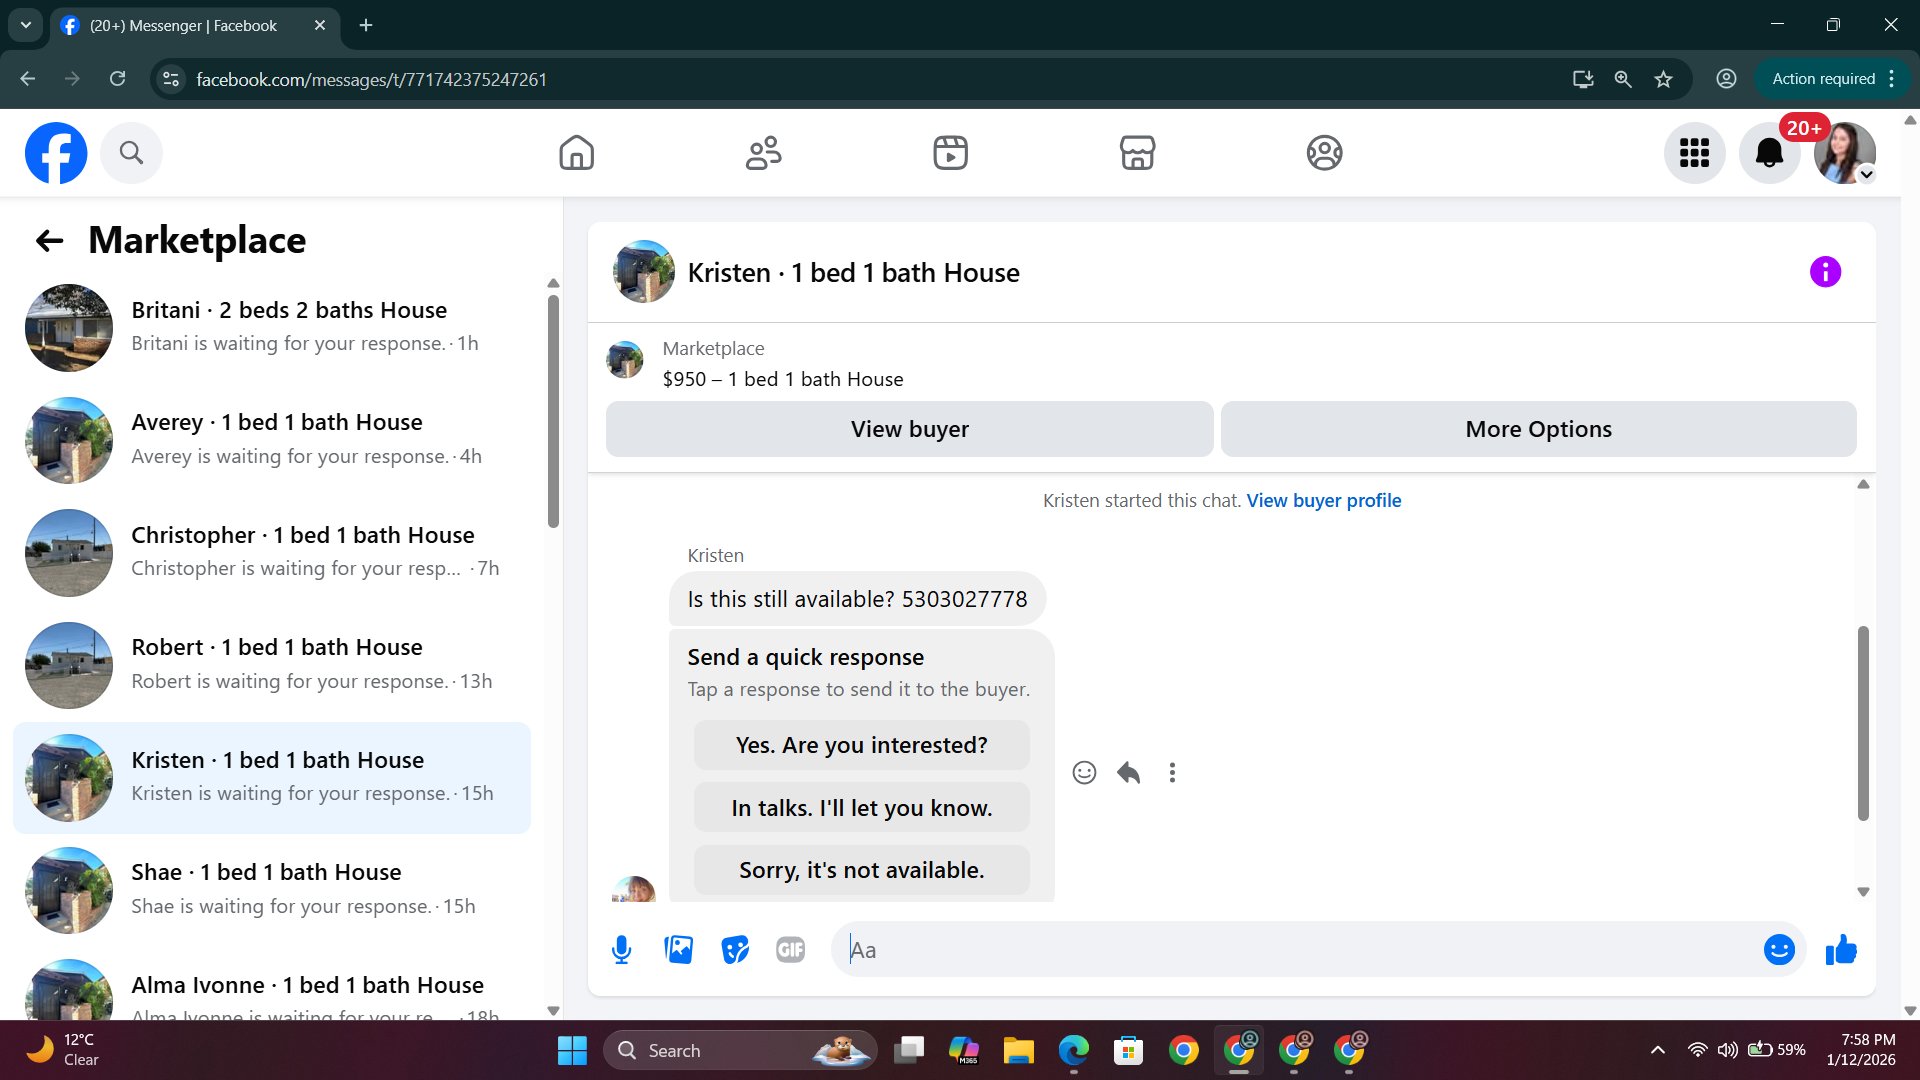Go to Marketplace tab in top navigation
The height and width of the screenshot is (1080, 1920).
1137,153
